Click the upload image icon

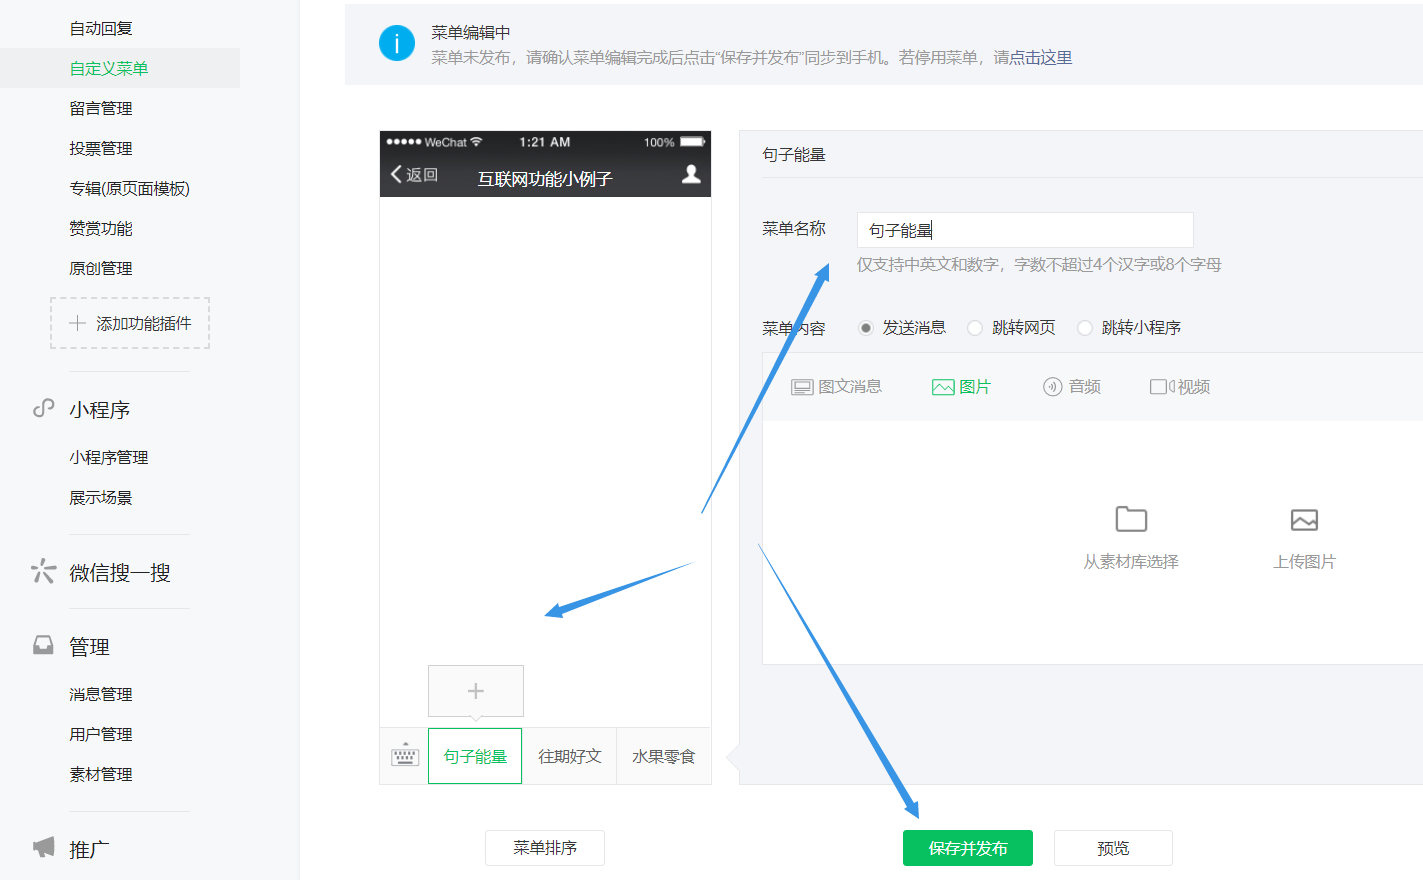[x=1304, y=520]
